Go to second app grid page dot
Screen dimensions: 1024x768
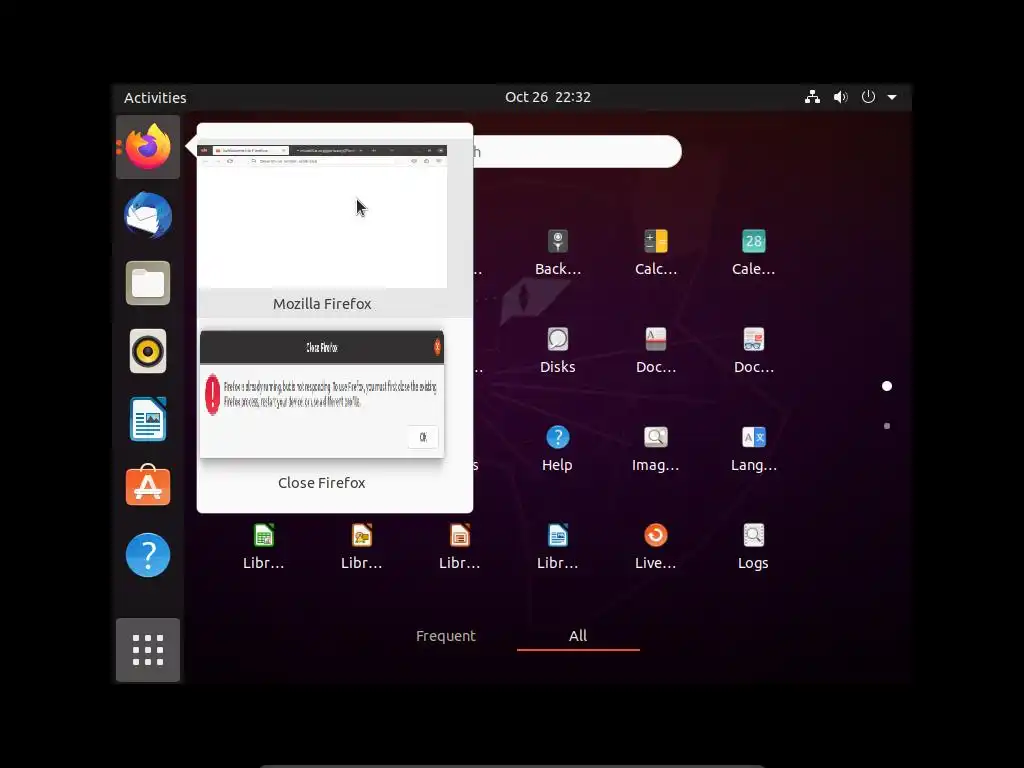pos(887,426)
